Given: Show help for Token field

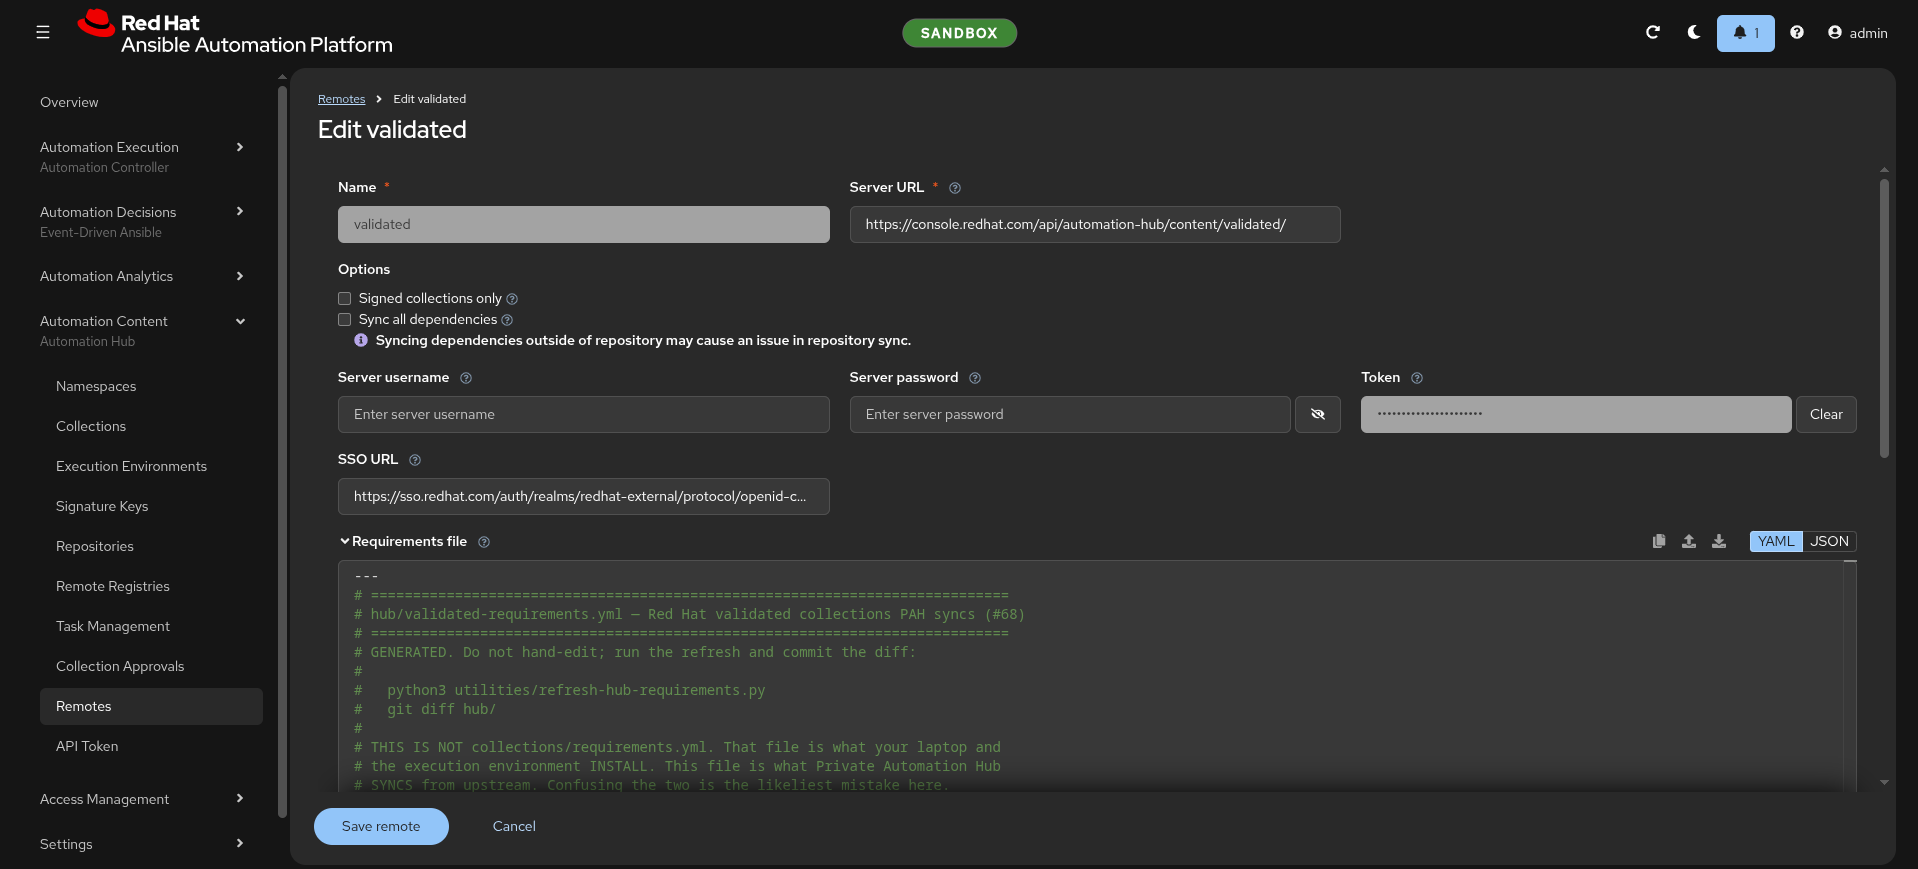Looking at the screenshot, I should click(x=1417, y=378).
